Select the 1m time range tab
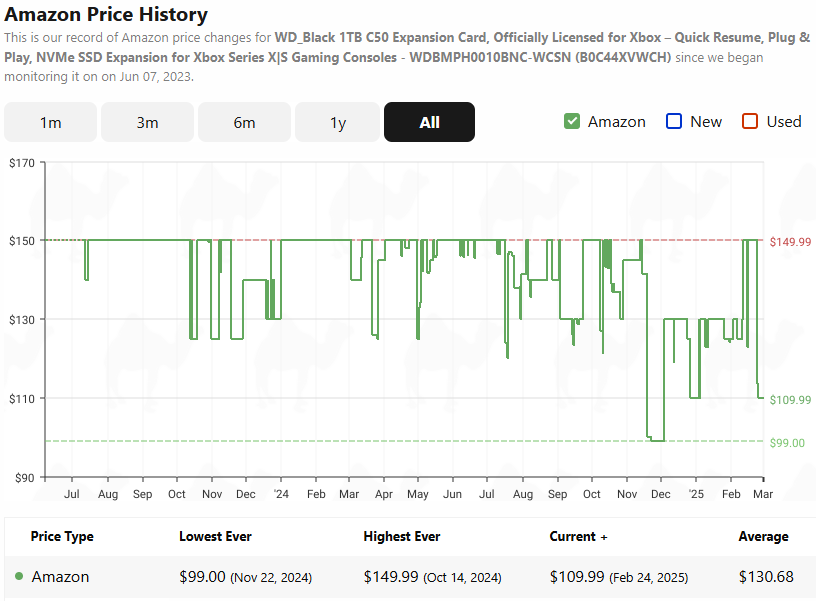This screenshot has height=601, width=816. click(x=51, y=122)
